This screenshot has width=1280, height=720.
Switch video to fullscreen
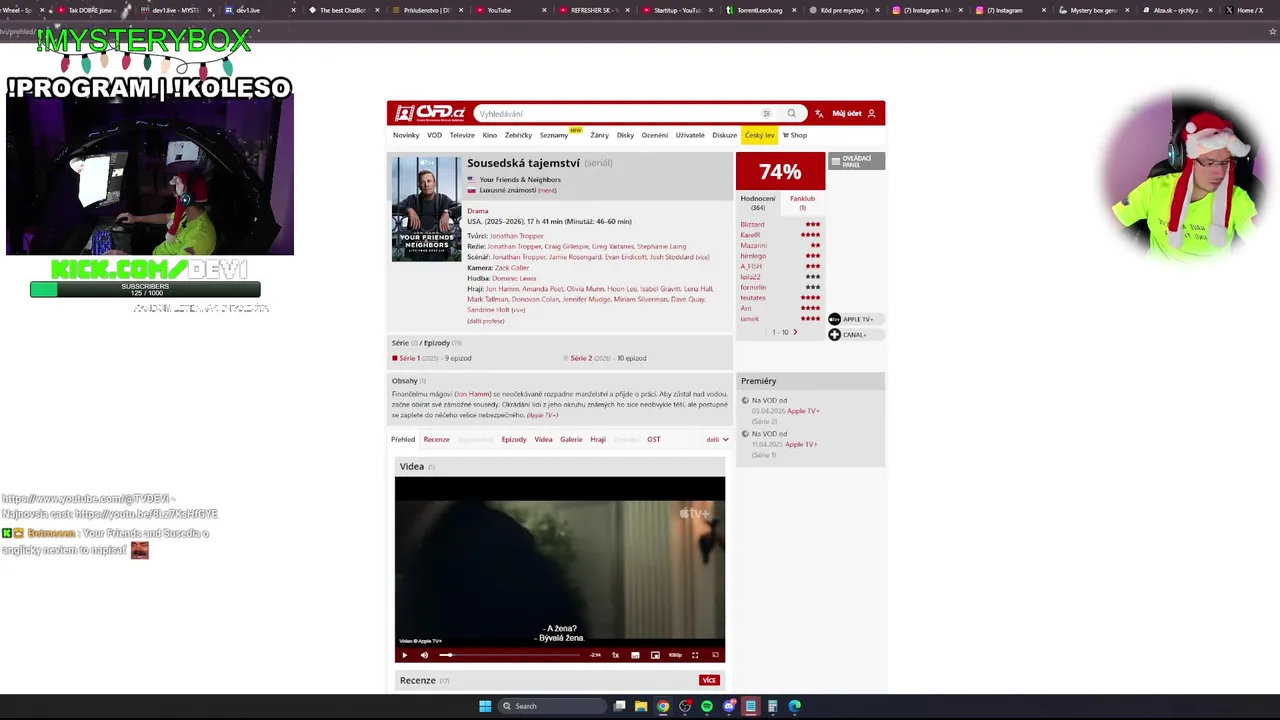click(695, 655)
